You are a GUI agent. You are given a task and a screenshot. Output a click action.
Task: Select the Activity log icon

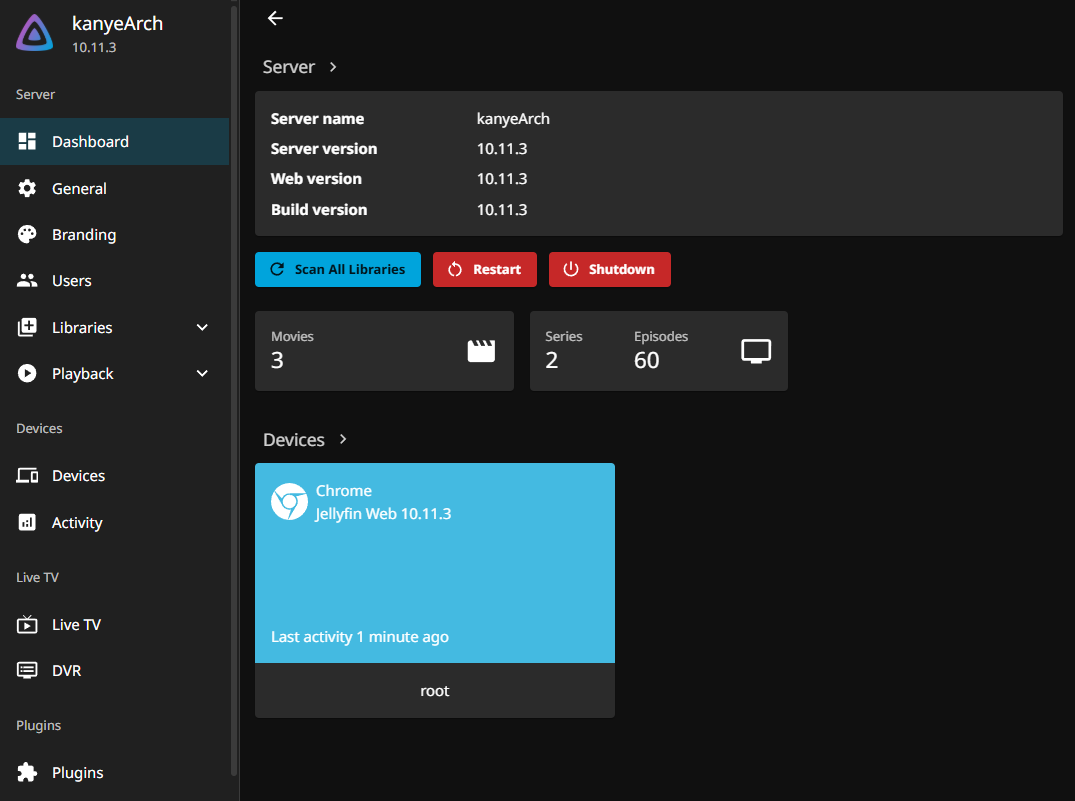click(27, 522)
